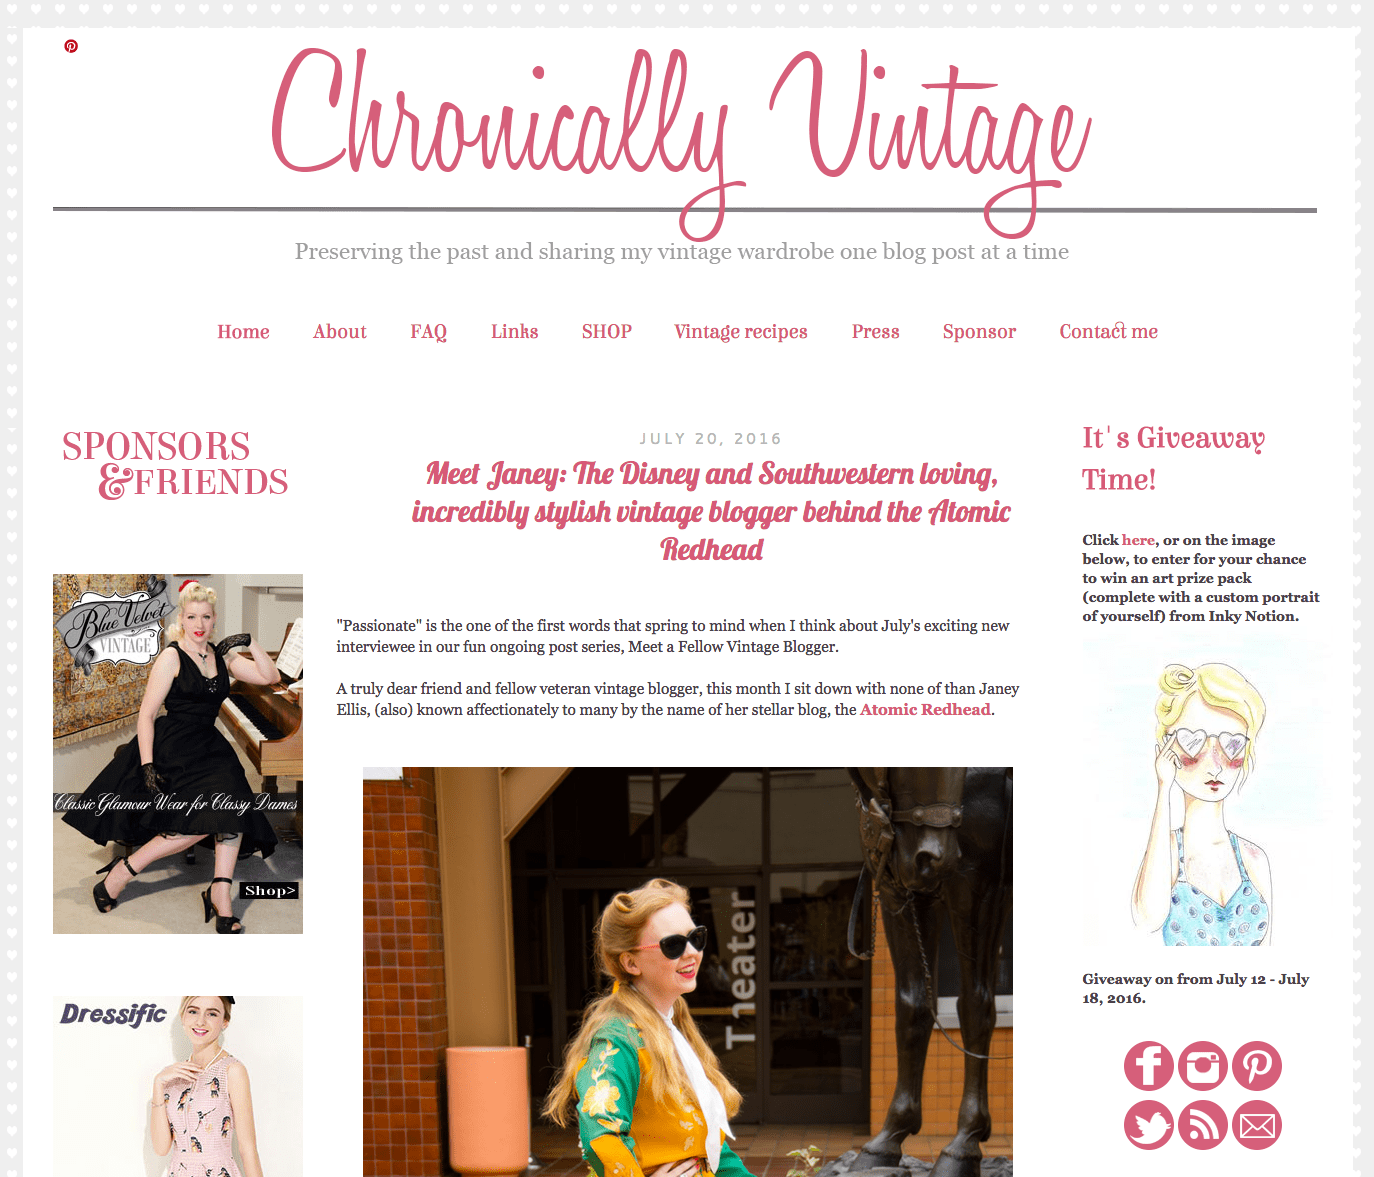Open Vintage recipes page
The width and height of the screenshot is (1374, 1177).
pos(741,332)
